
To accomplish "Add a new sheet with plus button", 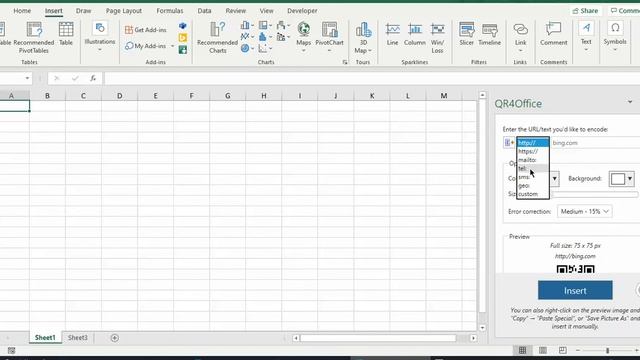I will pyautogui.click(x=115, y=338).
